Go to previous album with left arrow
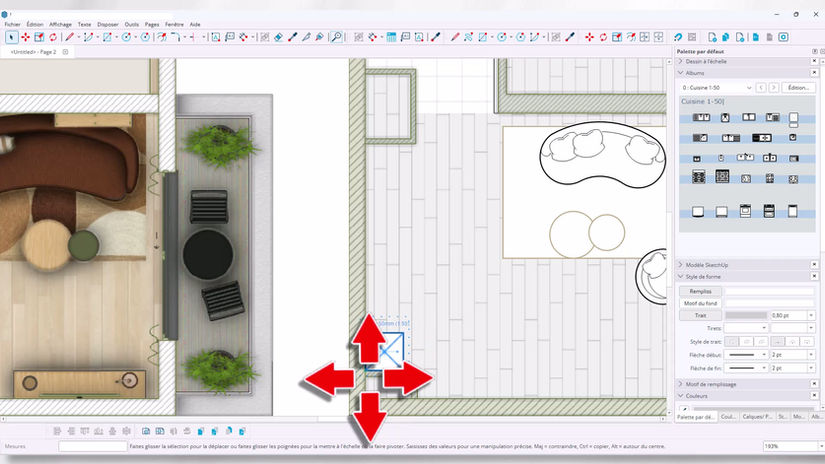The height and width of the screenshot is (464, 825). pos(761,87)
